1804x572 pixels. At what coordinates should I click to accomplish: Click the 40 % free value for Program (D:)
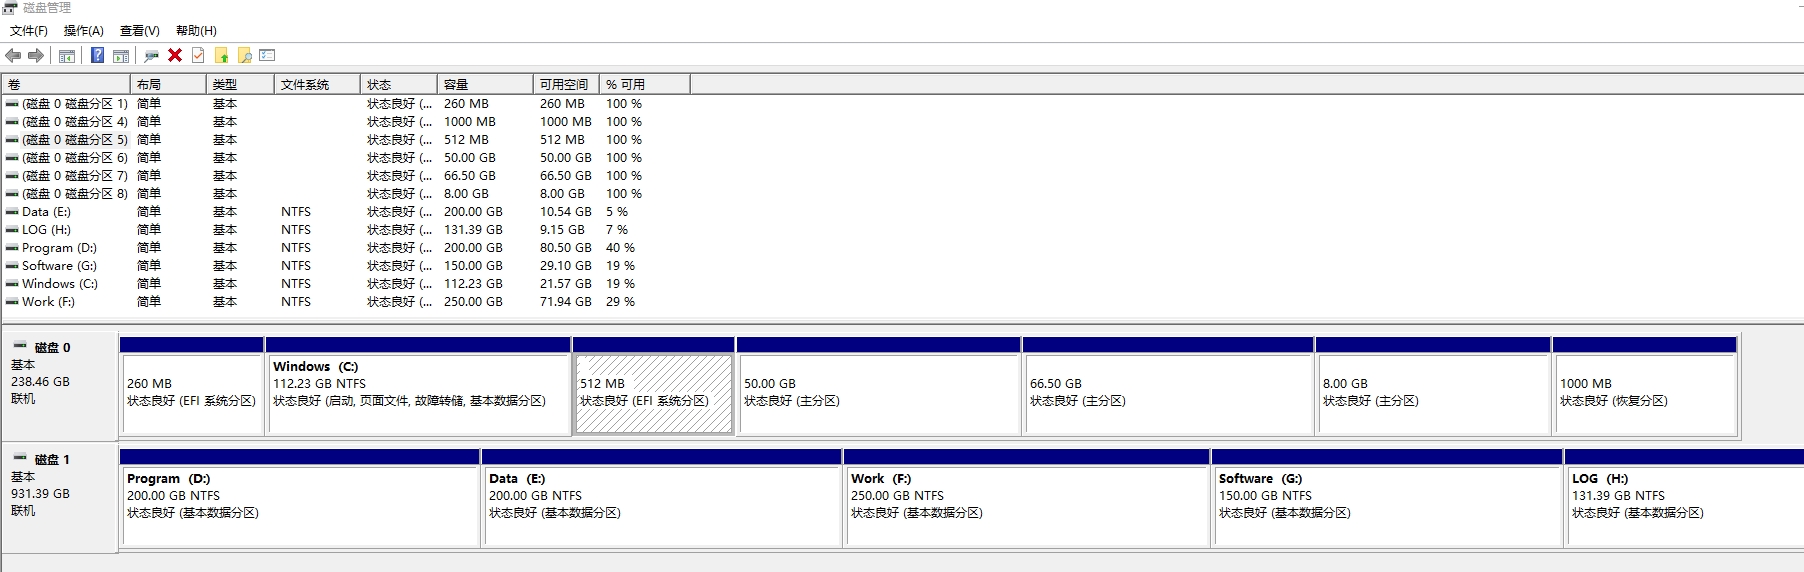coord(620,248)
